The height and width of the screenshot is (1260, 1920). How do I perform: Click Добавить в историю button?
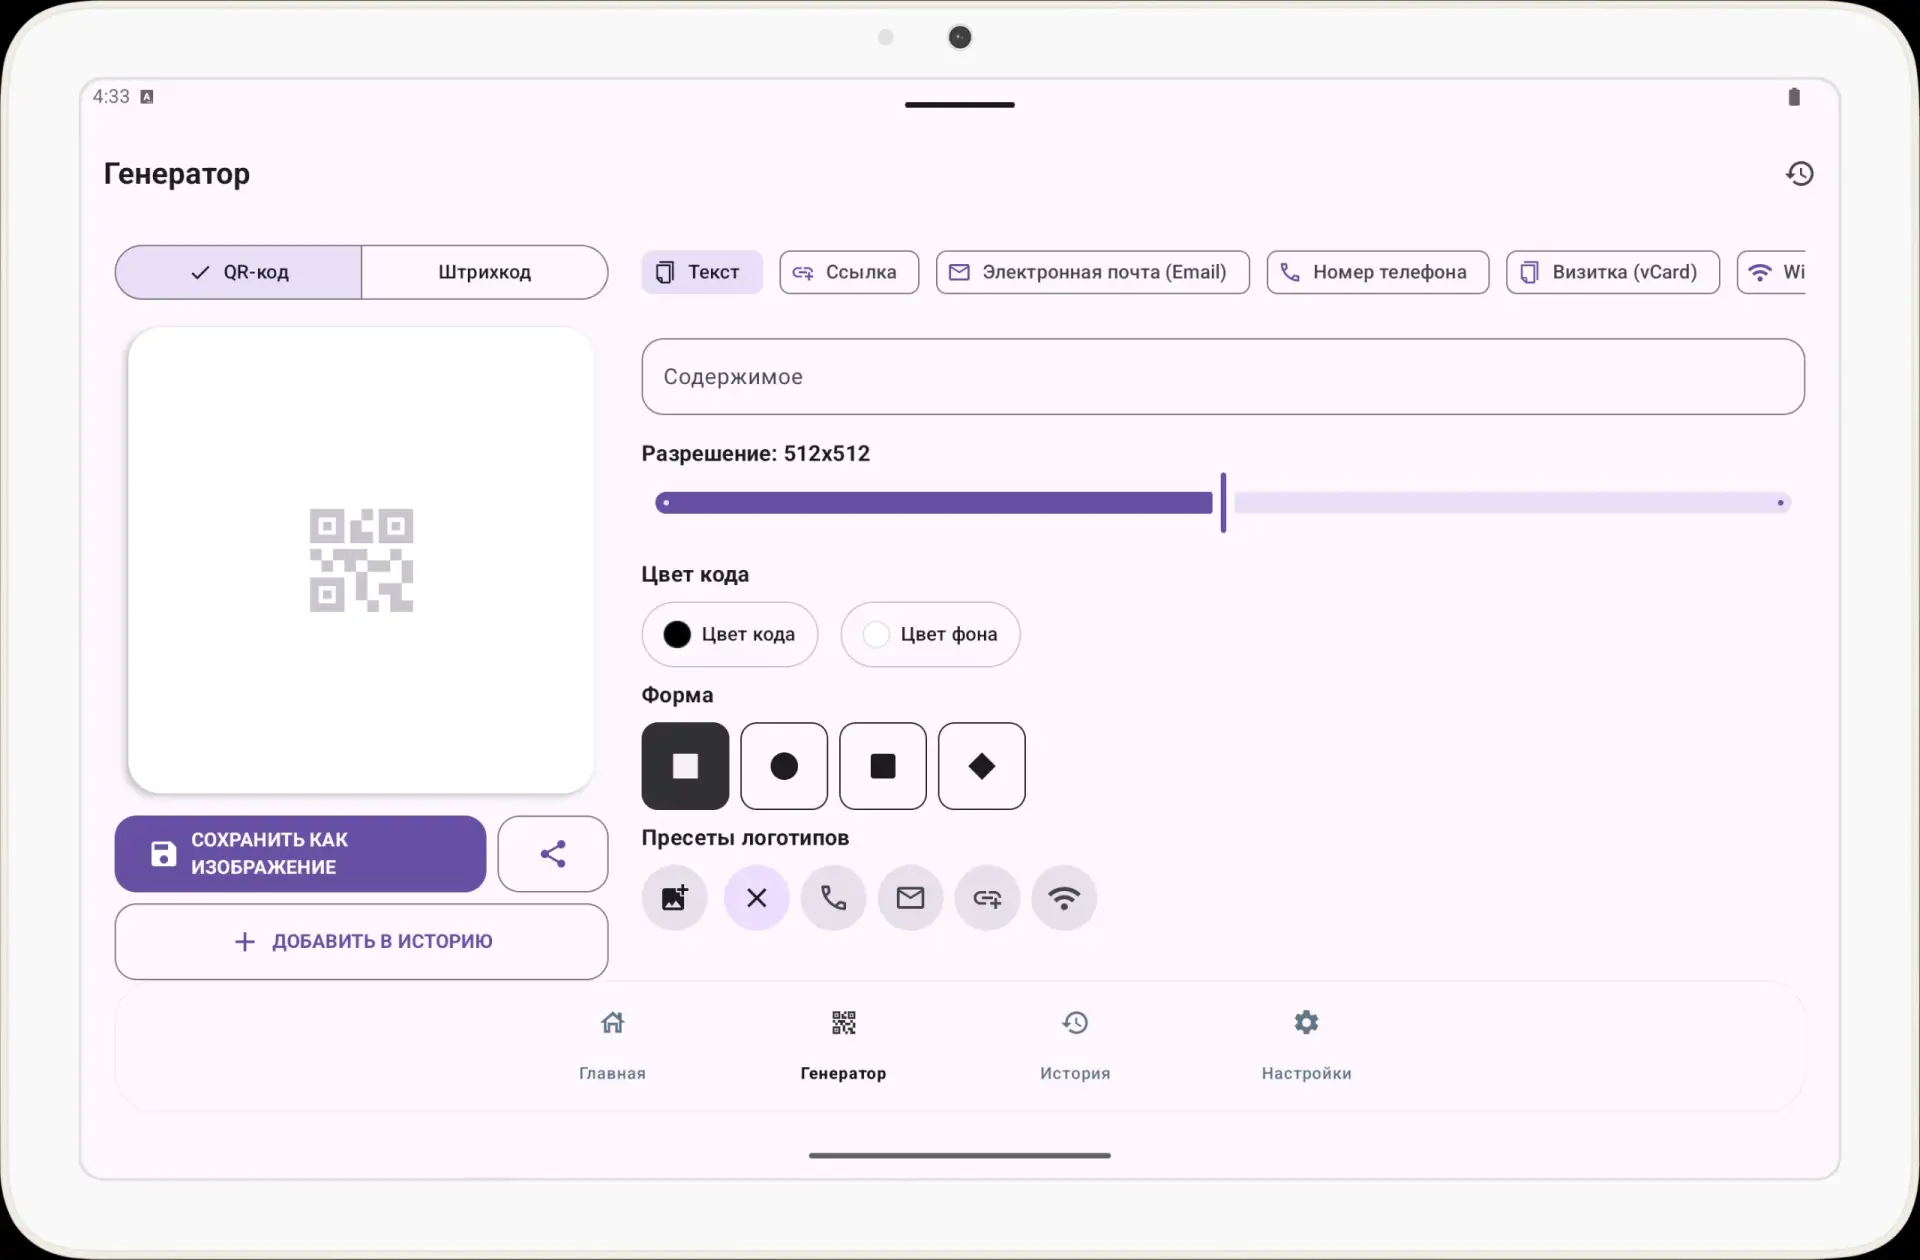point(361,941)
